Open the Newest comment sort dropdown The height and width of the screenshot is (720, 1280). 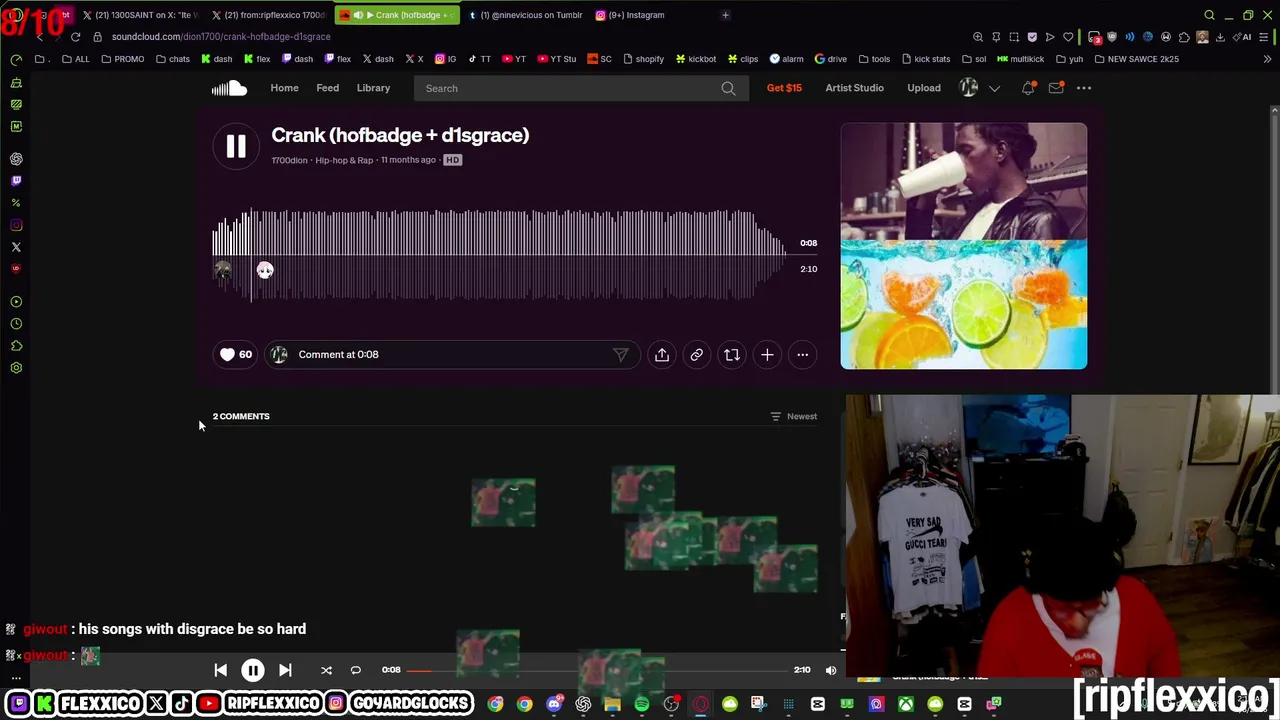point(793,416)
